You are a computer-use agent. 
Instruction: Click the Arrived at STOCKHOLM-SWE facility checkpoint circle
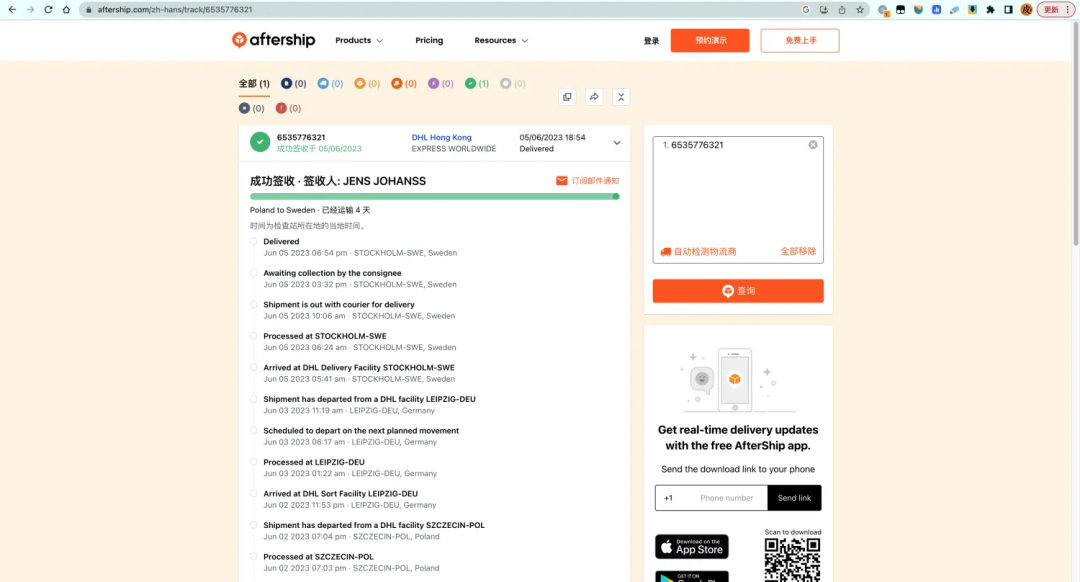click(x=253, y=367)
